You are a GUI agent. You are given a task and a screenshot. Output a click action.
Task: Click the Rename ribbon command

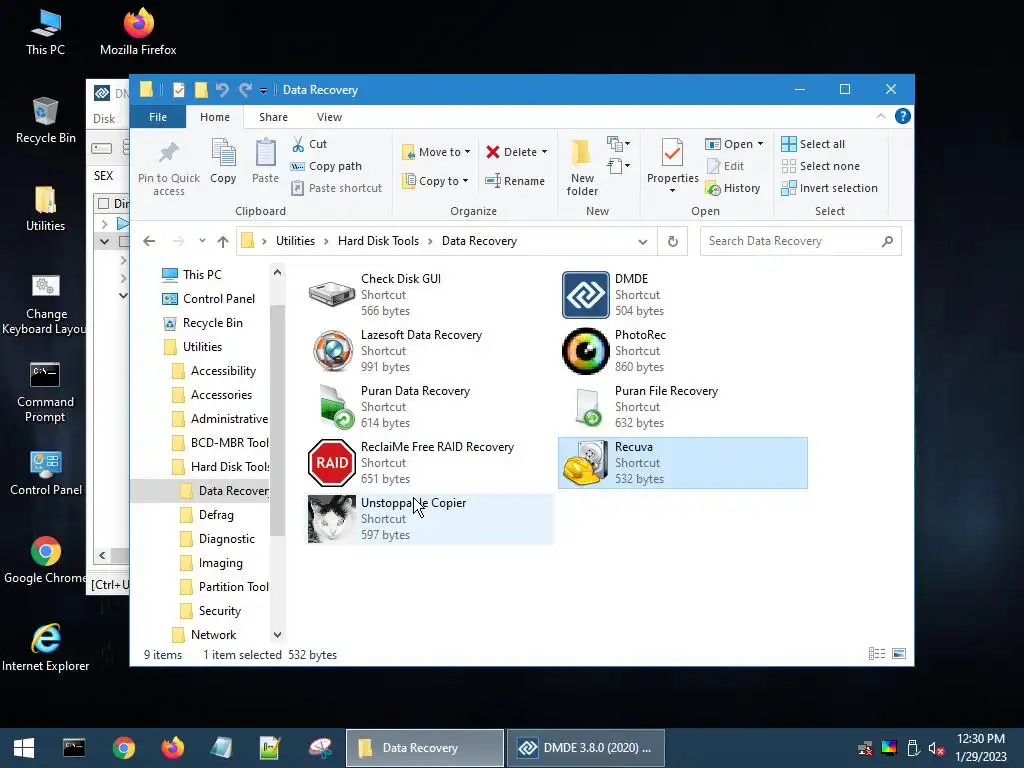[x=515, y=181]
